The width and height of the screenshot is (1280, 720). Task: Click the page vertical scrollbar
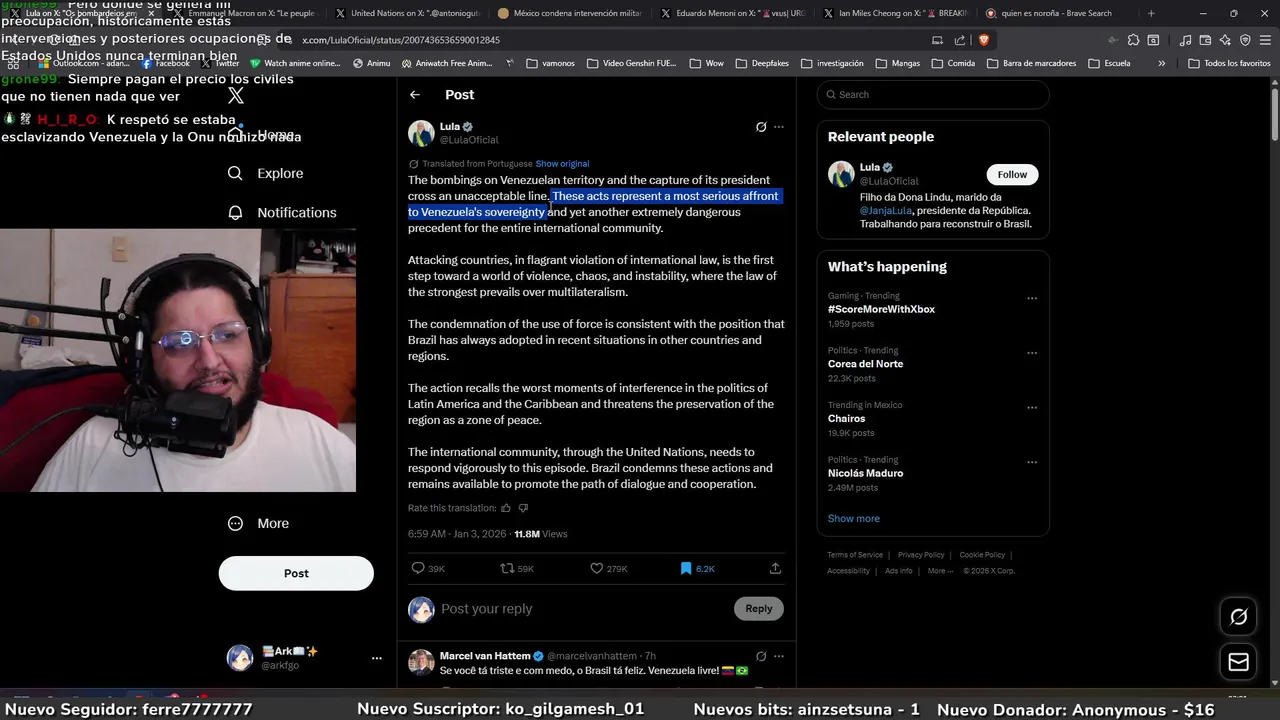(1275, 115)
